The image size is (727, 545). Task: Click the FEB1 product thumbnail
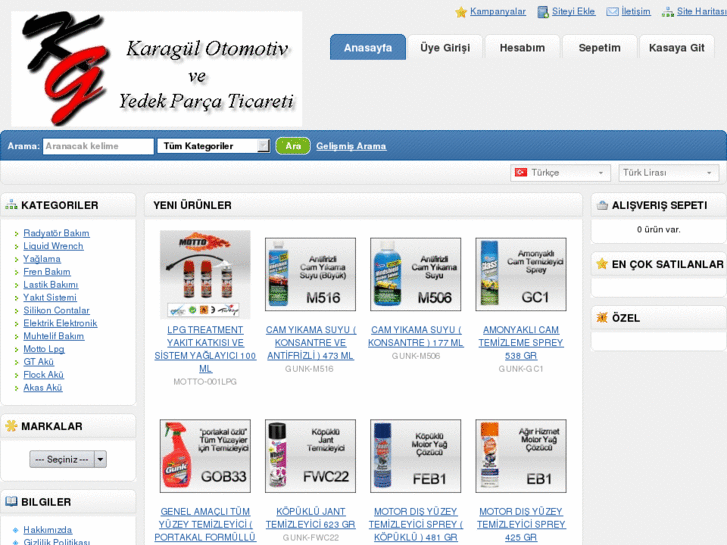coord(415,456)
